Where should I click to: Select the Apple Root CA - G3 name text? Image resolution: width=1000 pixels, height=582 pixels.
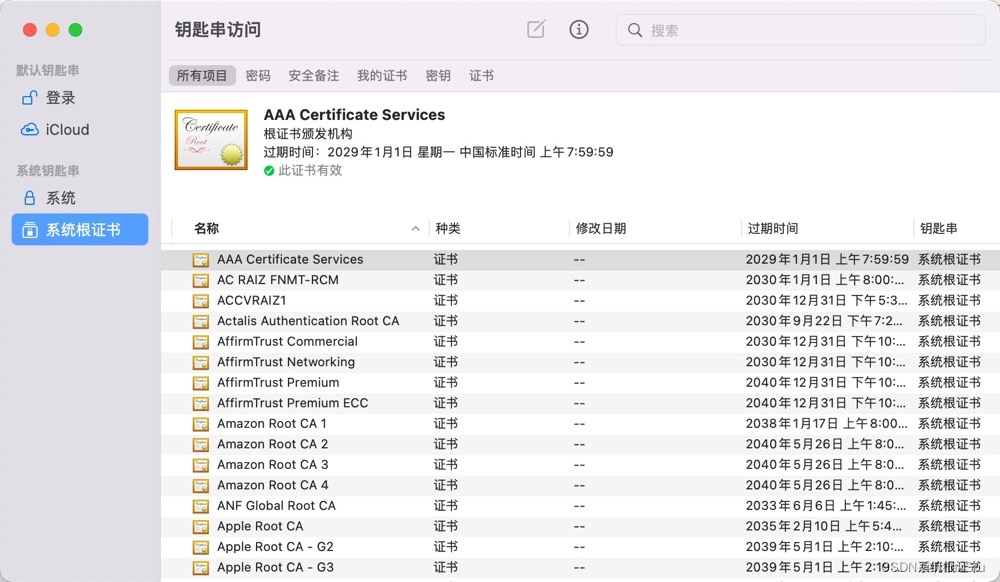[276, 567]
